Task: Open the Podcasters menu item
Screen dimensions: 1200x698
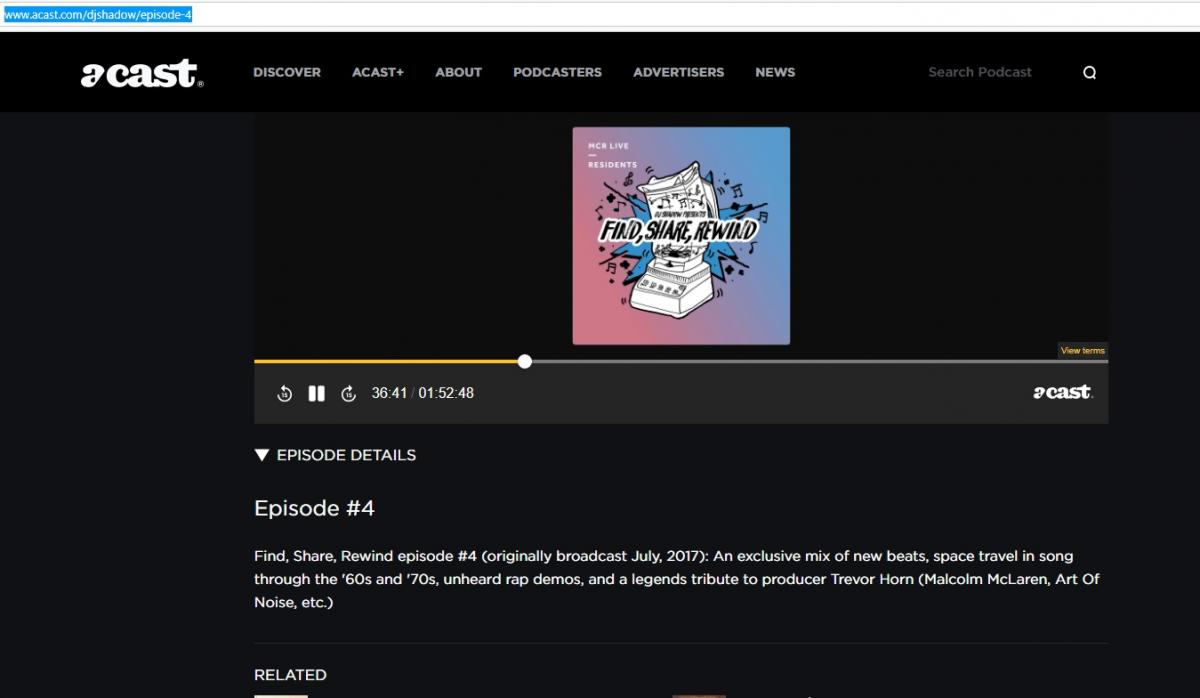Action: pos(557,72)
